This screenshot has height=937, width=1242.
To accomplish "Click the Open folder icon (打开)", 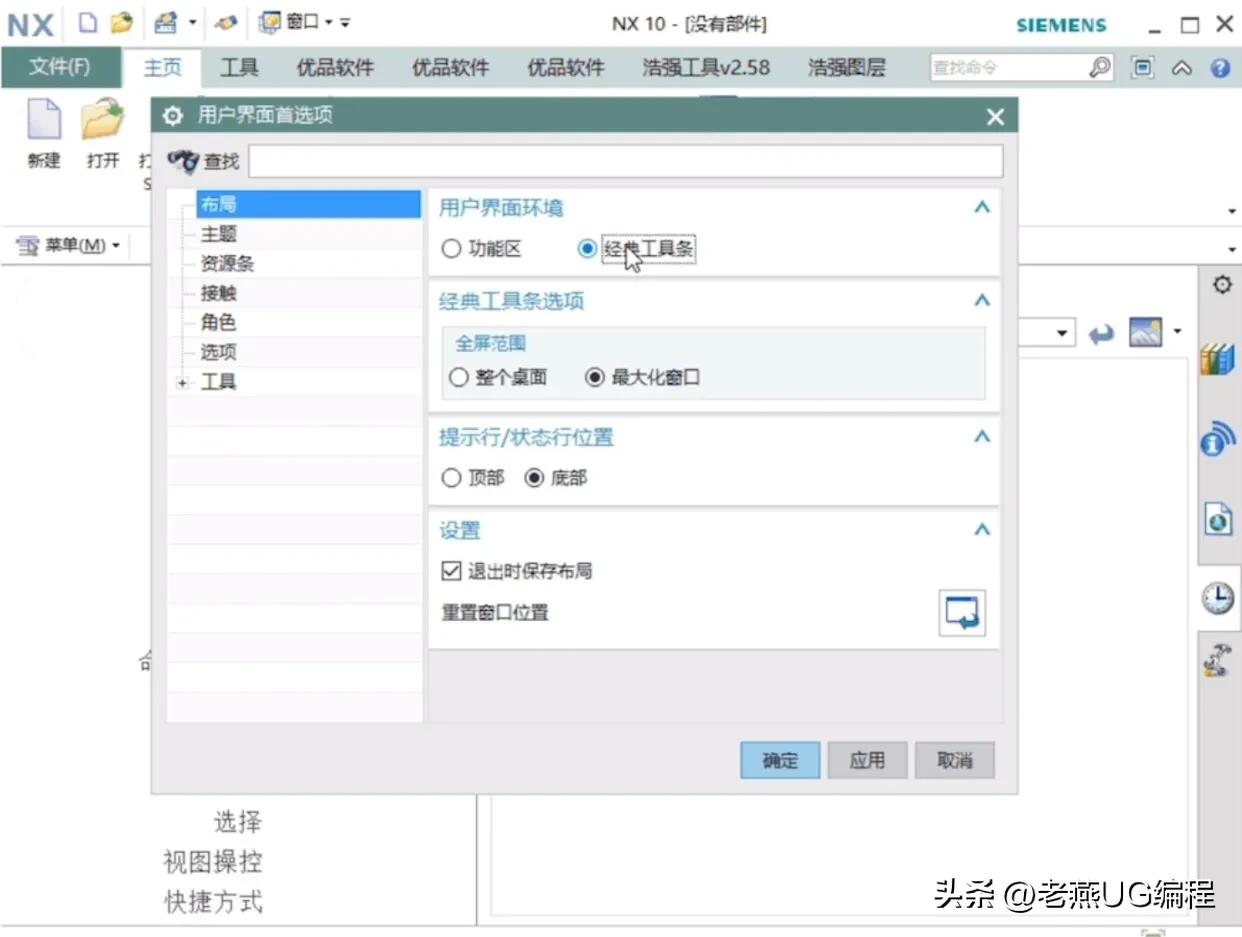I will coord(102,122).
